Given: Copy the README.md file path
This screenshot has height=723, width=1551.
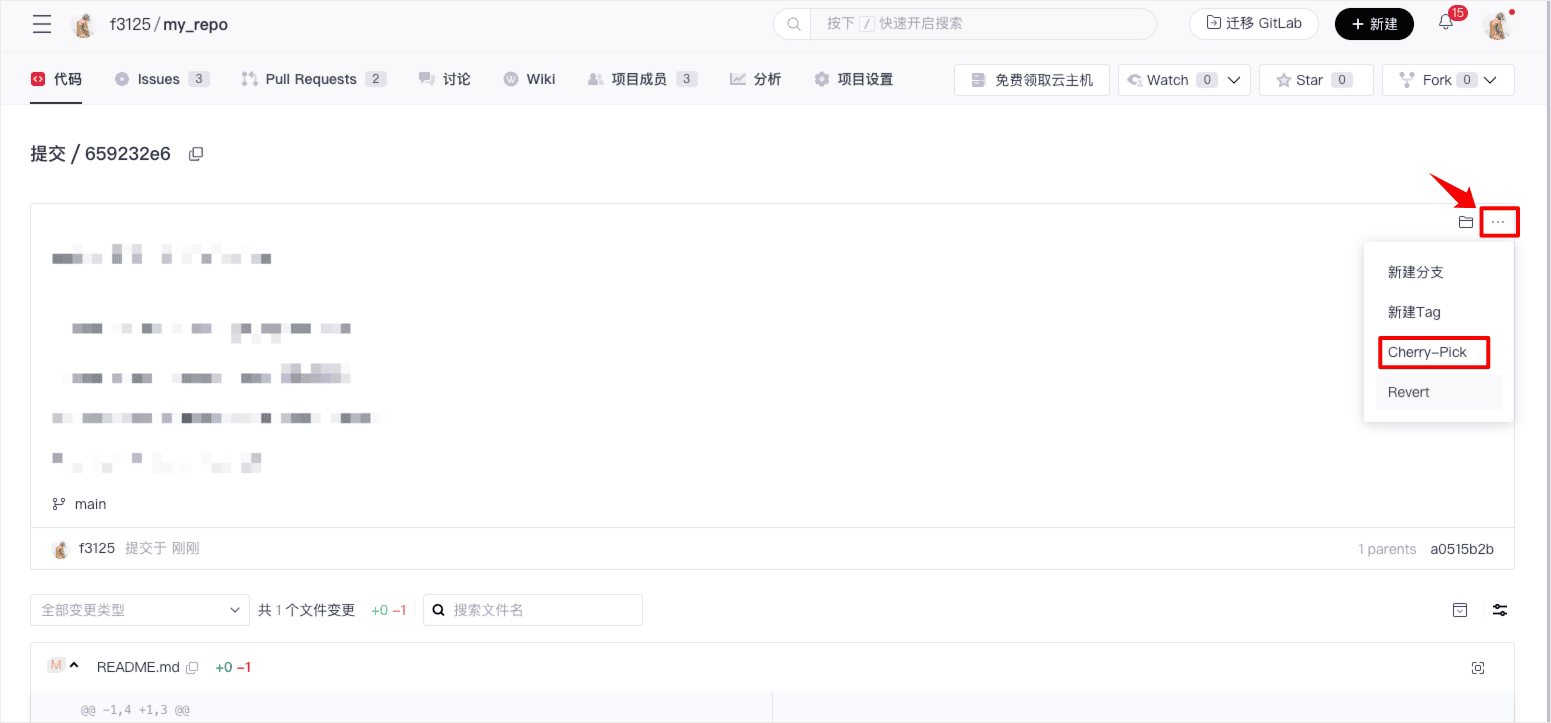Looking at the screenshot, I should coord(193,667).
